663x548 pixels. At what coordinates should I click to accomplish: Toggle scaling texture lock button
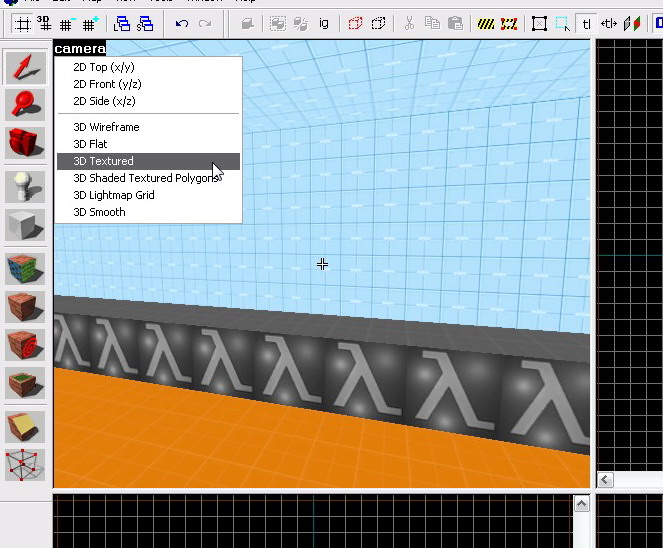point(609,24)
